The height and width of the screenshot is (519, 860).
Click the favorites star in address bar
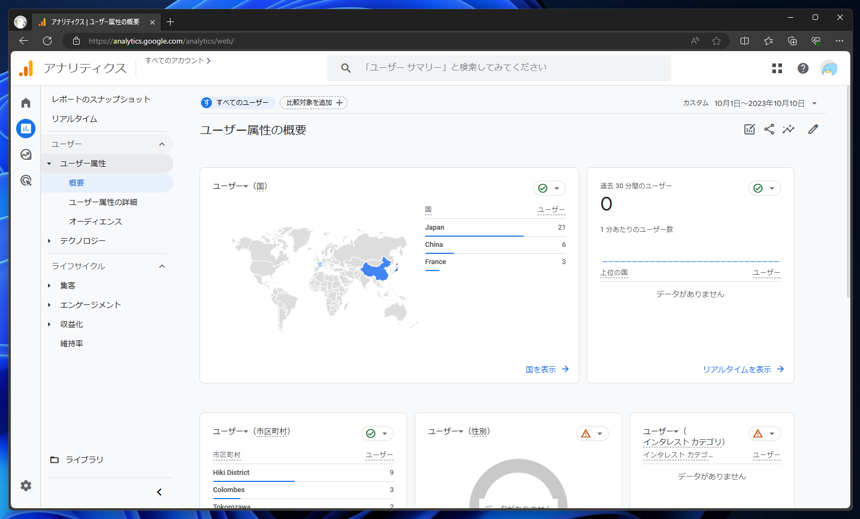pyautogui.click(x=716, y=41)
